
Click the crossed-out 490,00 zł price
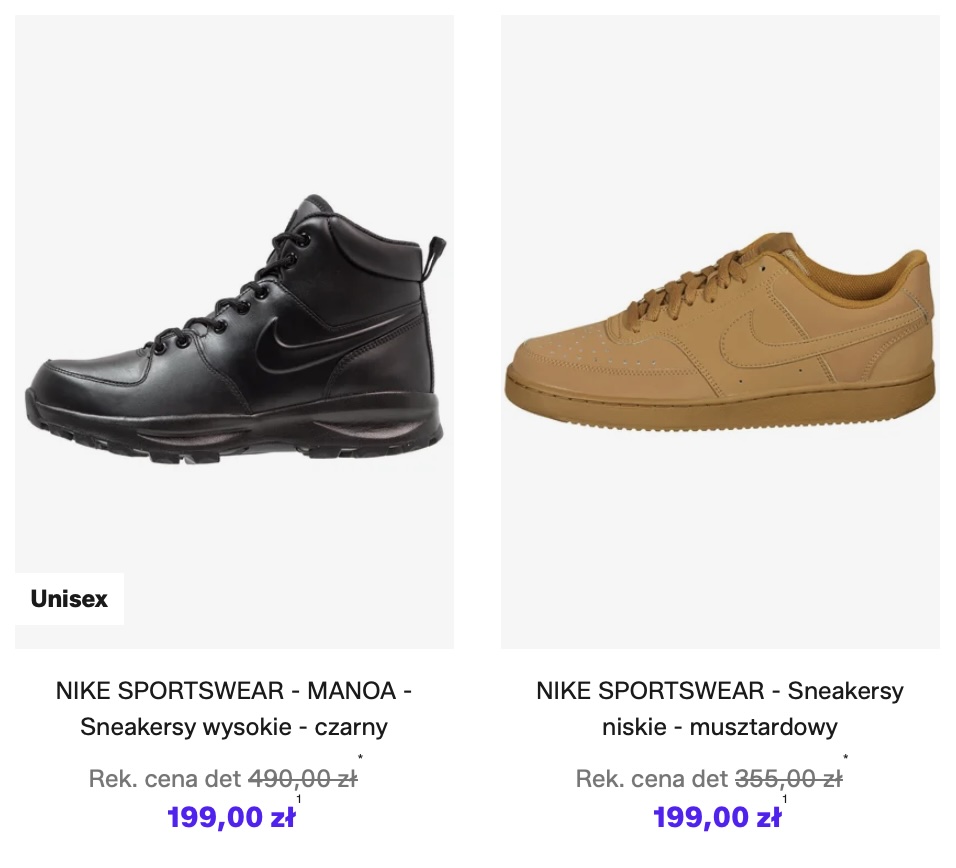[302, 778]
